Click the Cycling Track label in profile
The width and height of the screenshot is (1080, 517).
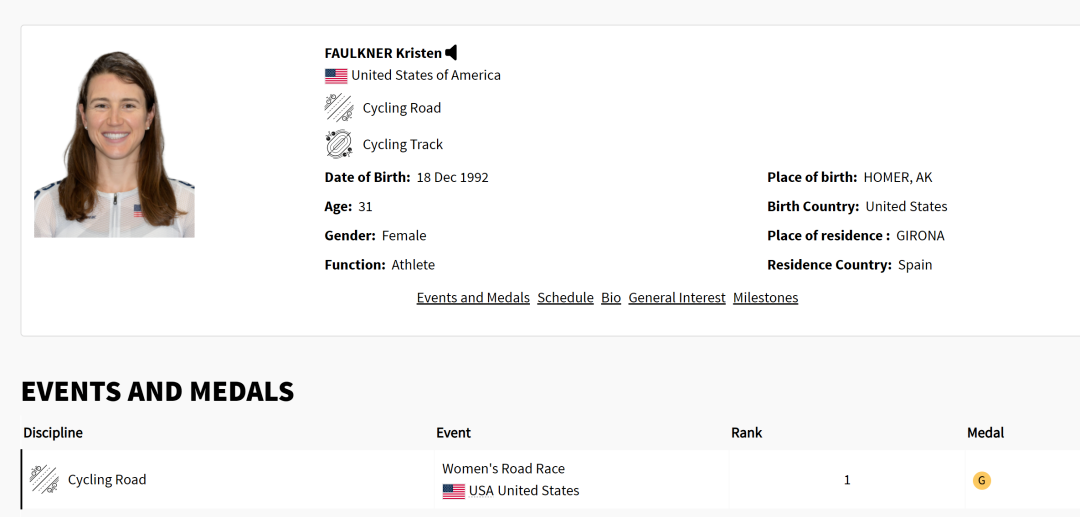403,145
